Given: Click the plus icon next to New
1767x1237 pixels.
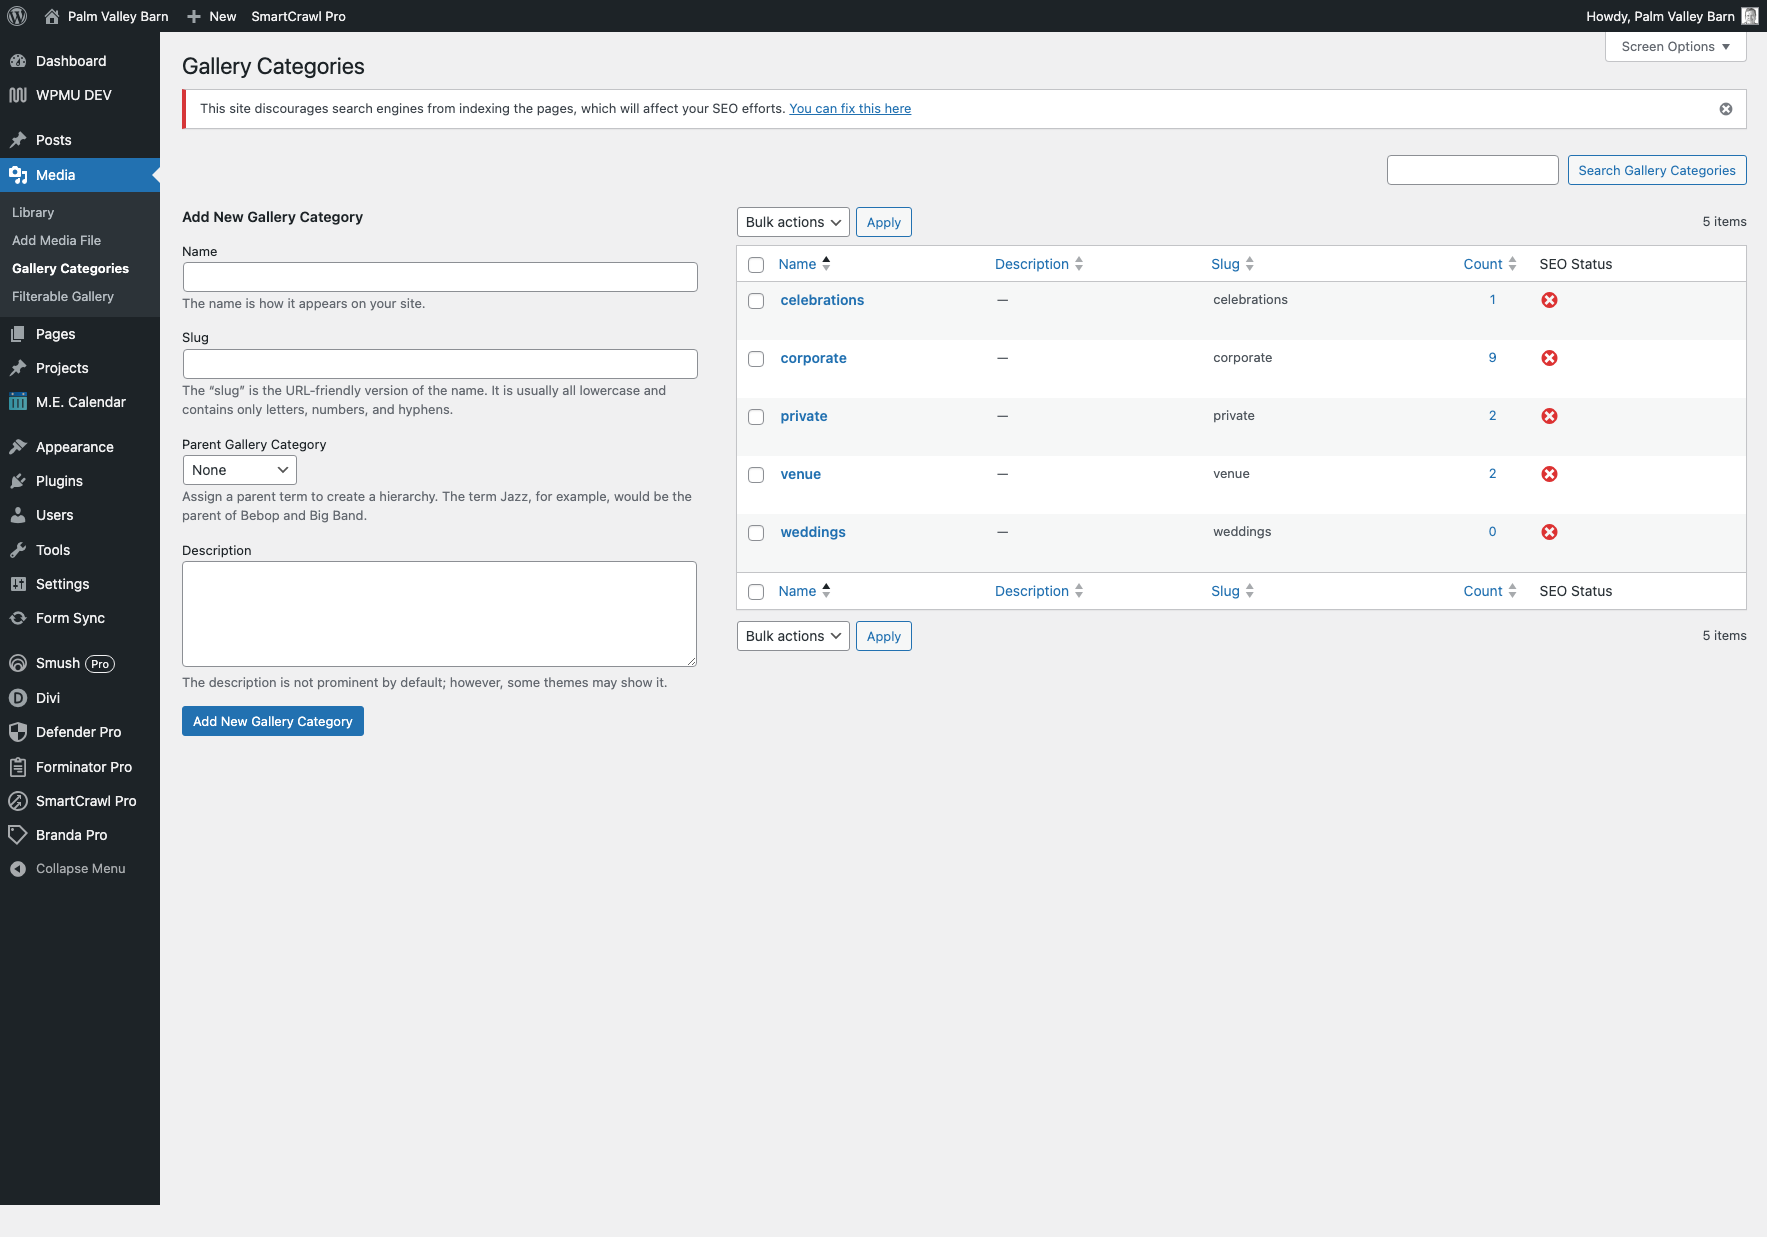Looking at the screenshot, I should point(194,16).
